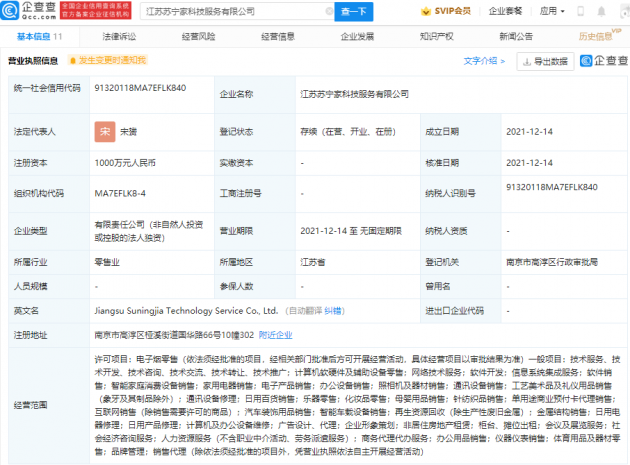Click the Qcc.com logo icon
The image size is (630, 465).
point(10,10)
